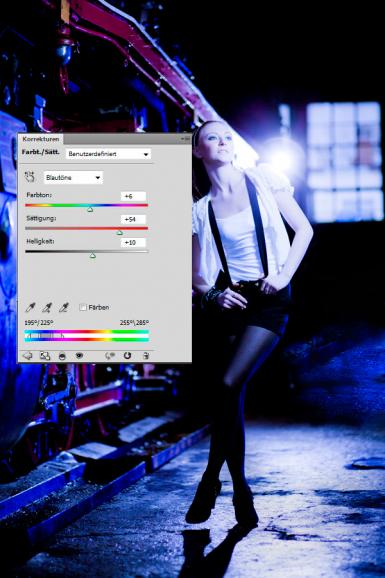
Task: Delete this adjustment layer trash icon
Action: (146, 355)
